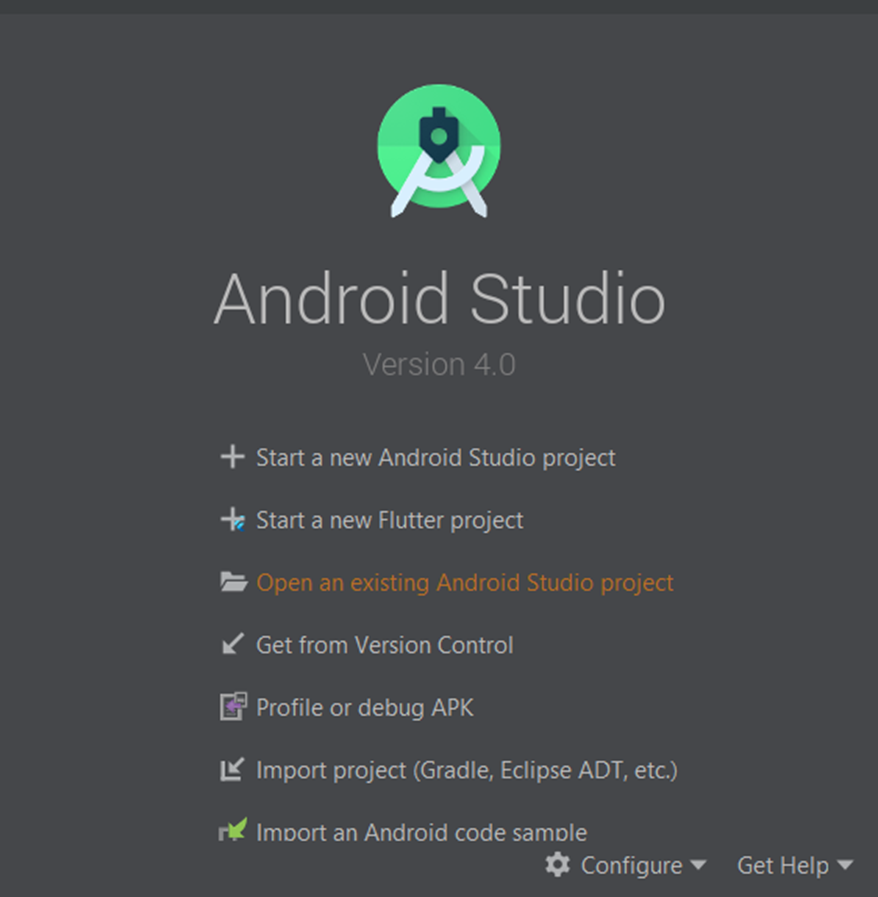Click the Android Studio title text
The image size is (878, 897).
click(x=439, y=299)
